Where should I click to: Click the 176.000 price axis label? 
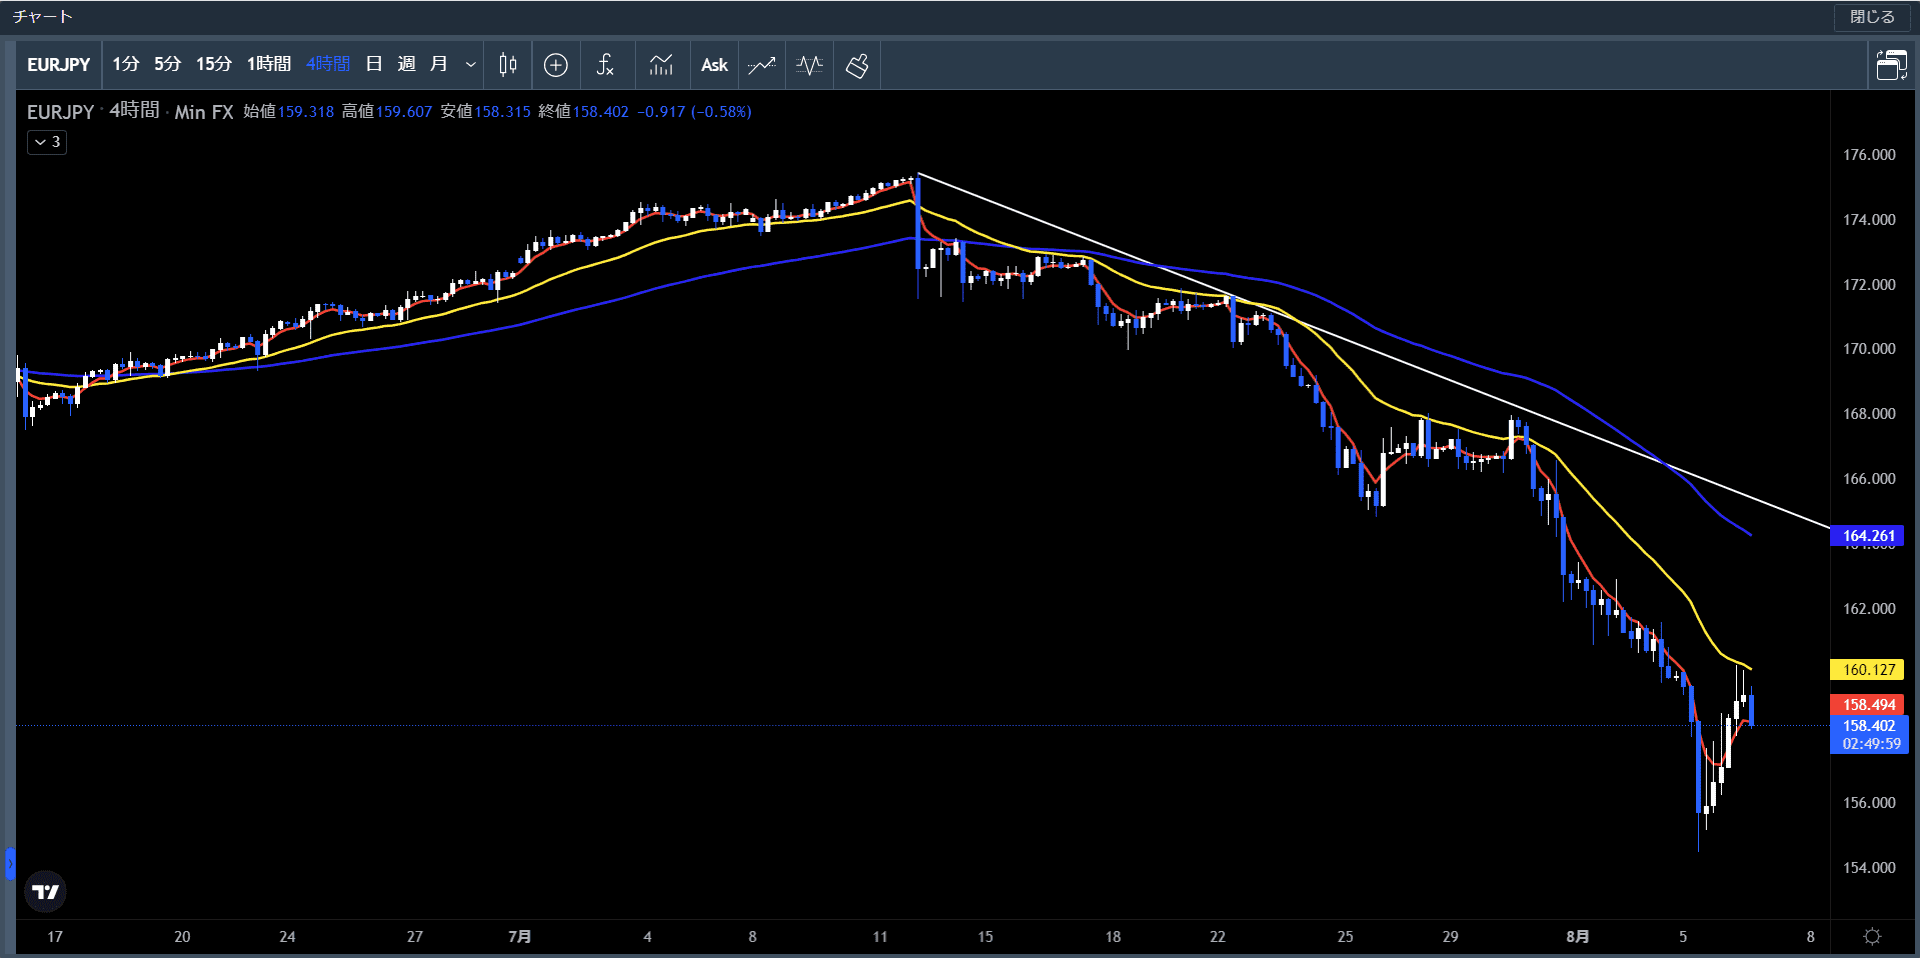(x=1869, y=155)
